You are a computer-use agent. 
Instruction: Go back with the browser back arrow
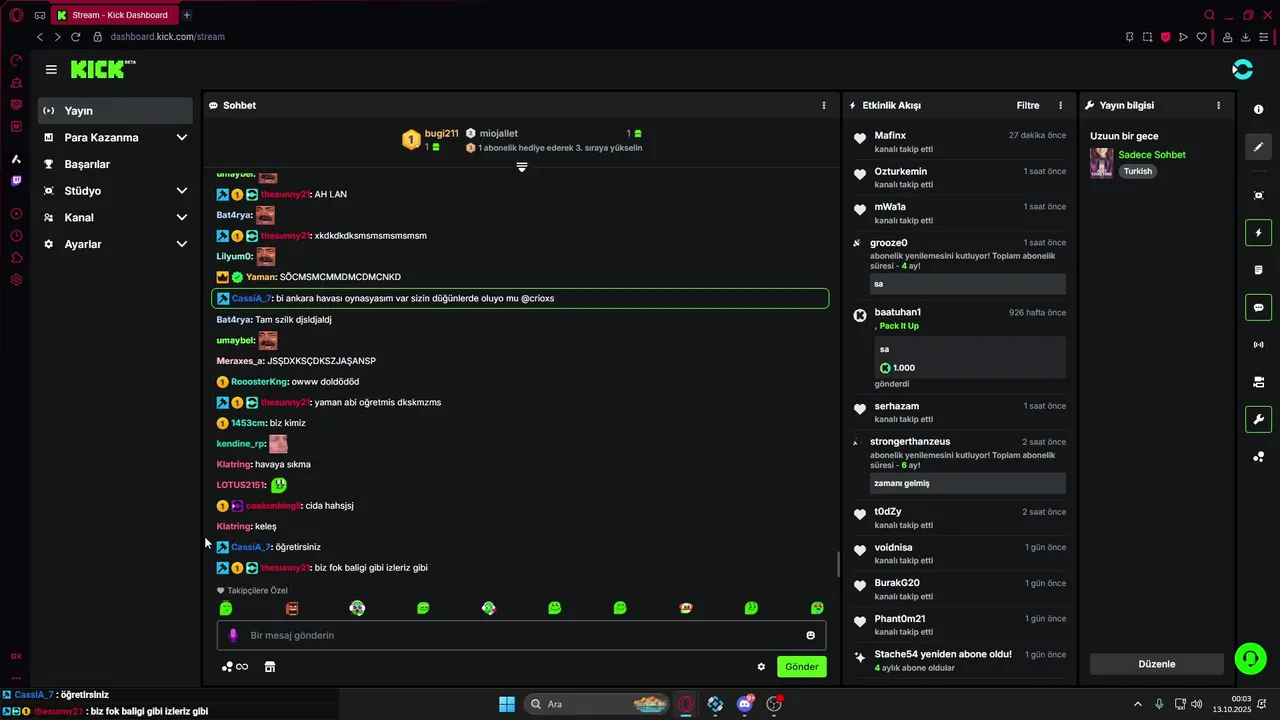pos(40,37)
